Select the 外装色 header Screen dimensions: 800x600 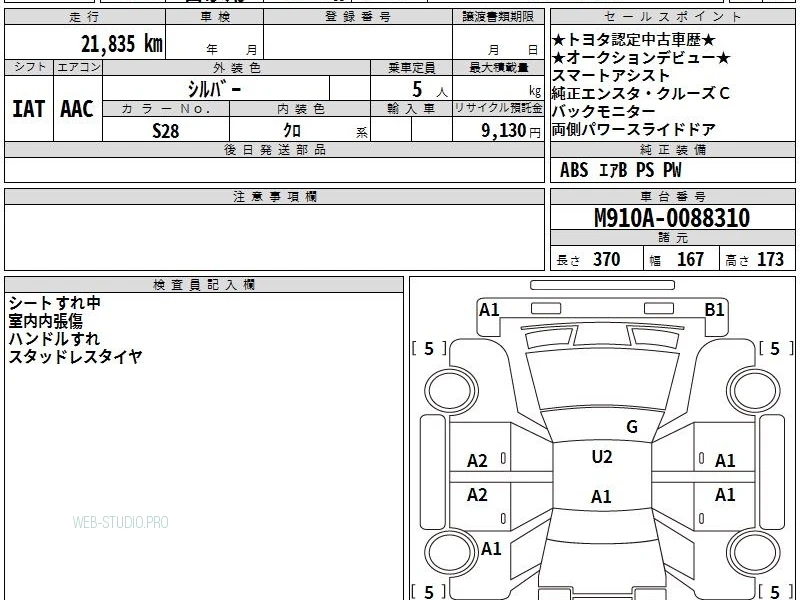237,67
